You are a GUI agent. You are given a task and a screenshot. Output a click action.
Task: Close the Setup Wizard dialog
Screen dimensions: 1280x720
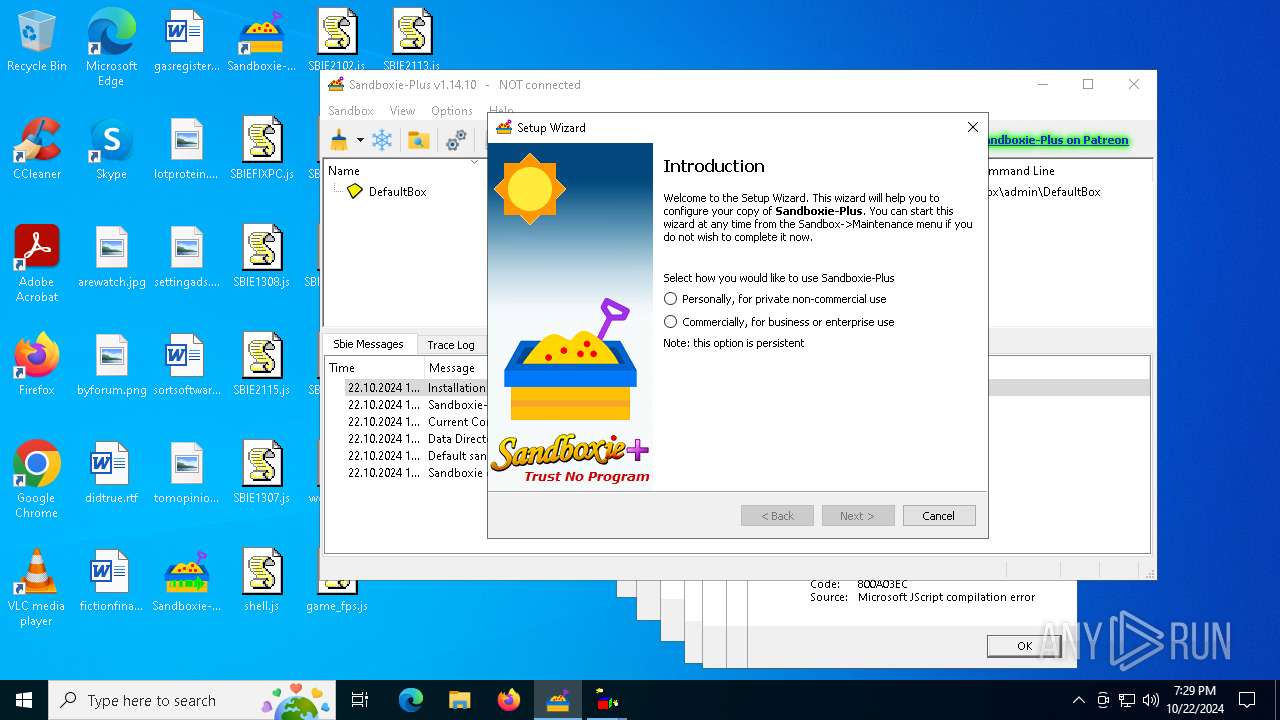point(972,127)
